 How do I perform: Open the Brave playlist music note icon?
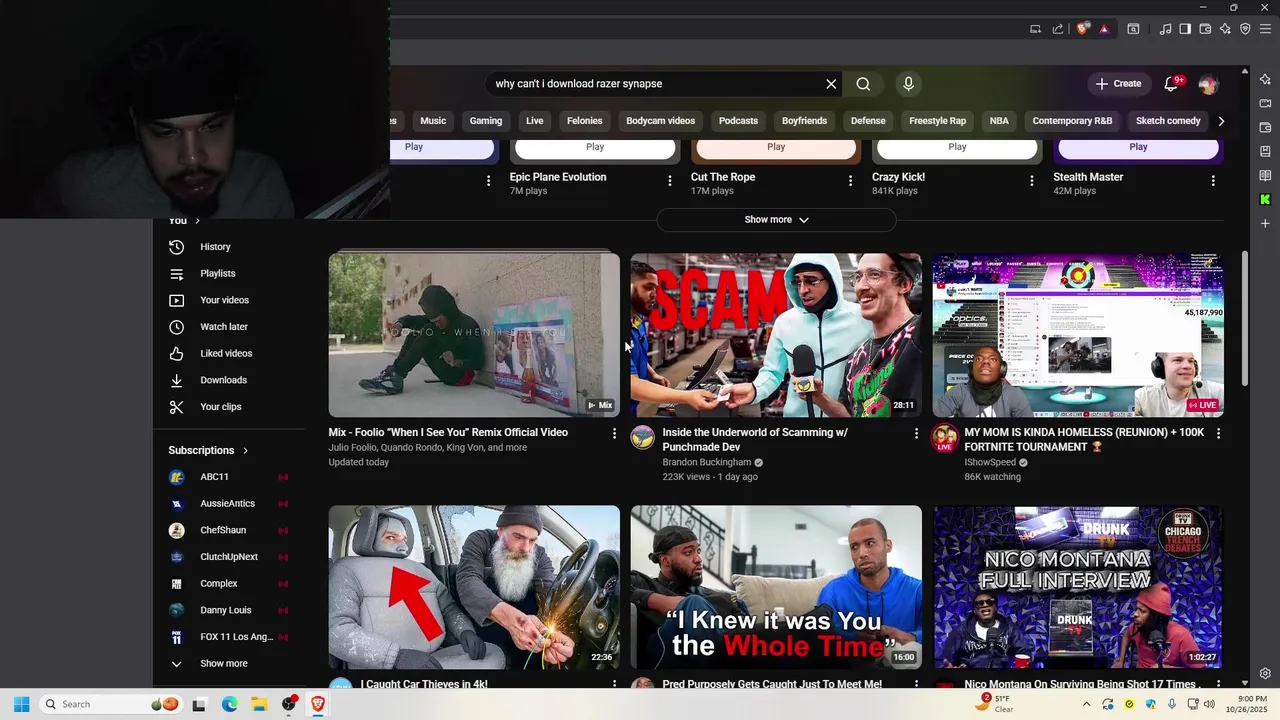coord(1166,29)
